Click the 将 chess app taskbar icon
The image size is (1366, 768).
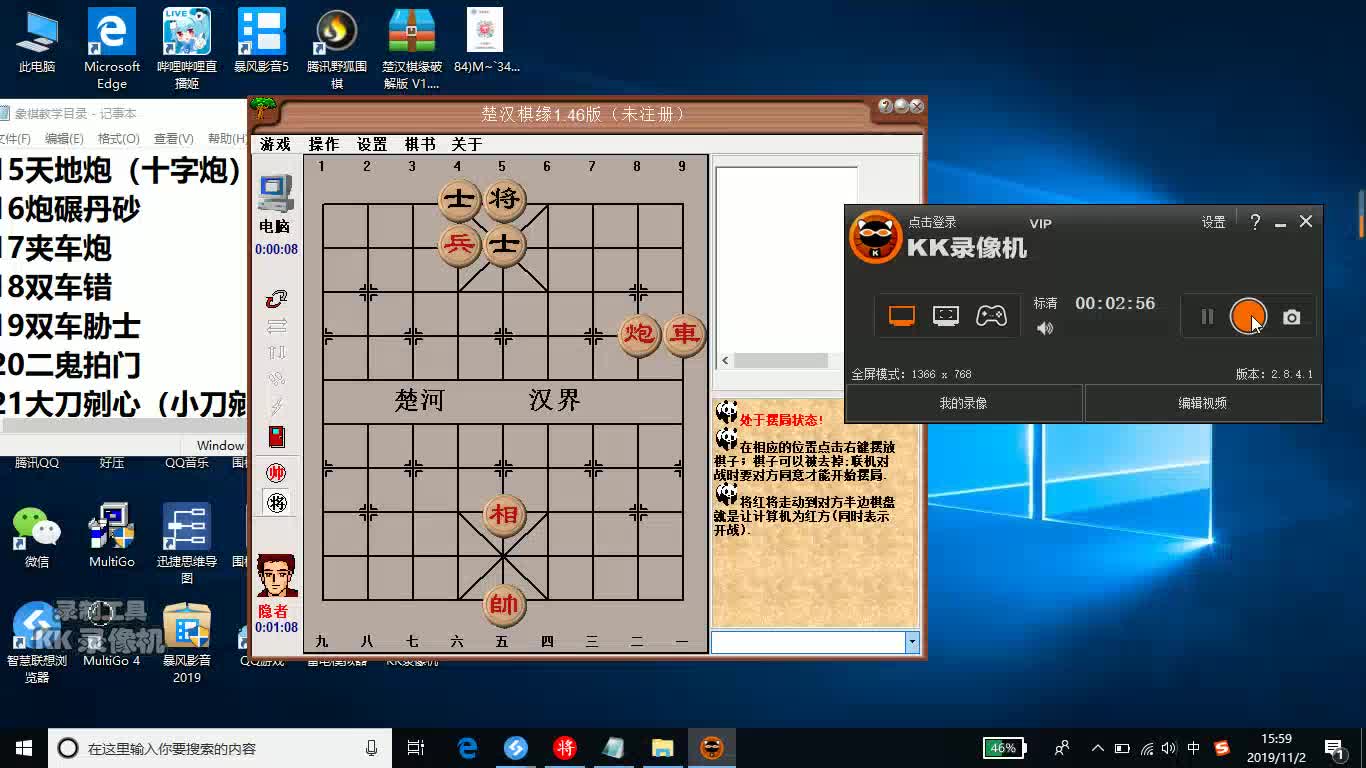(565, 748)
